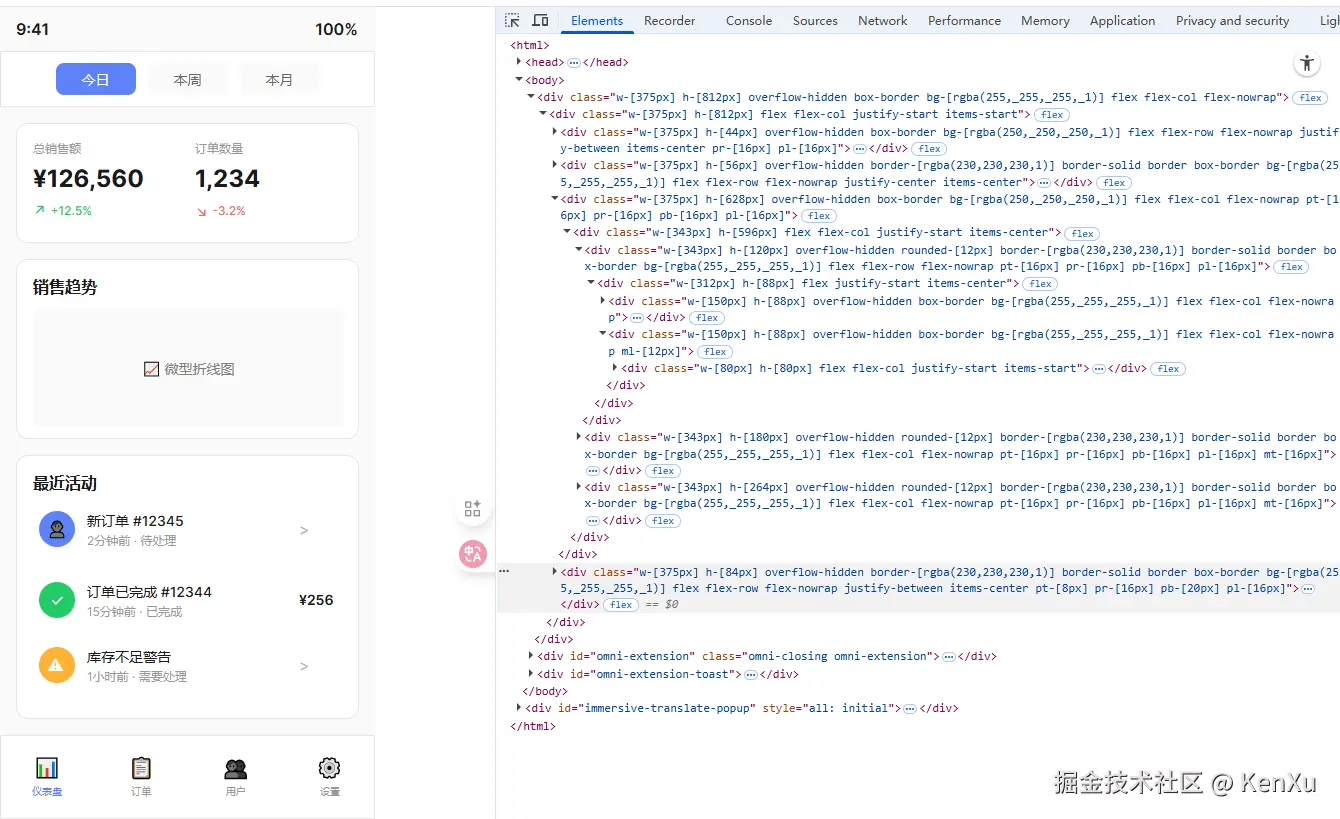Tap the 用户 users icon

tap(236, 768)
